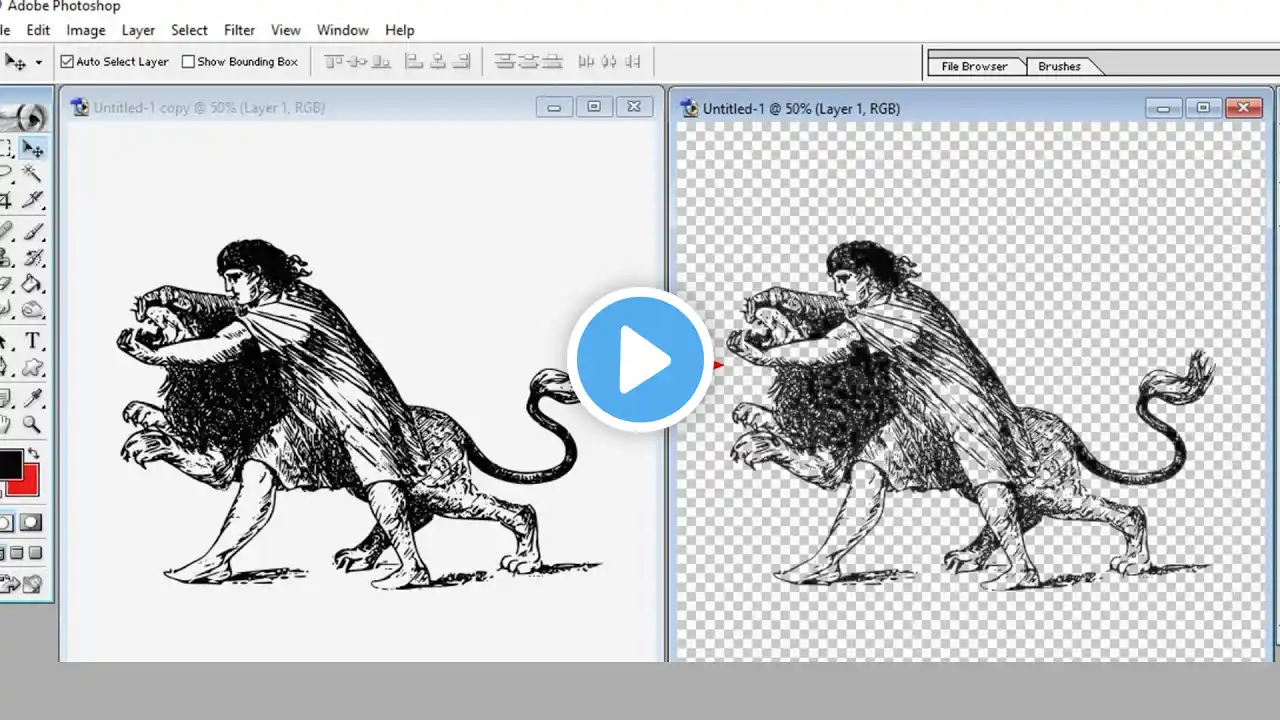Select the Type tool
1280x720 pixels.
coord(33,342)
